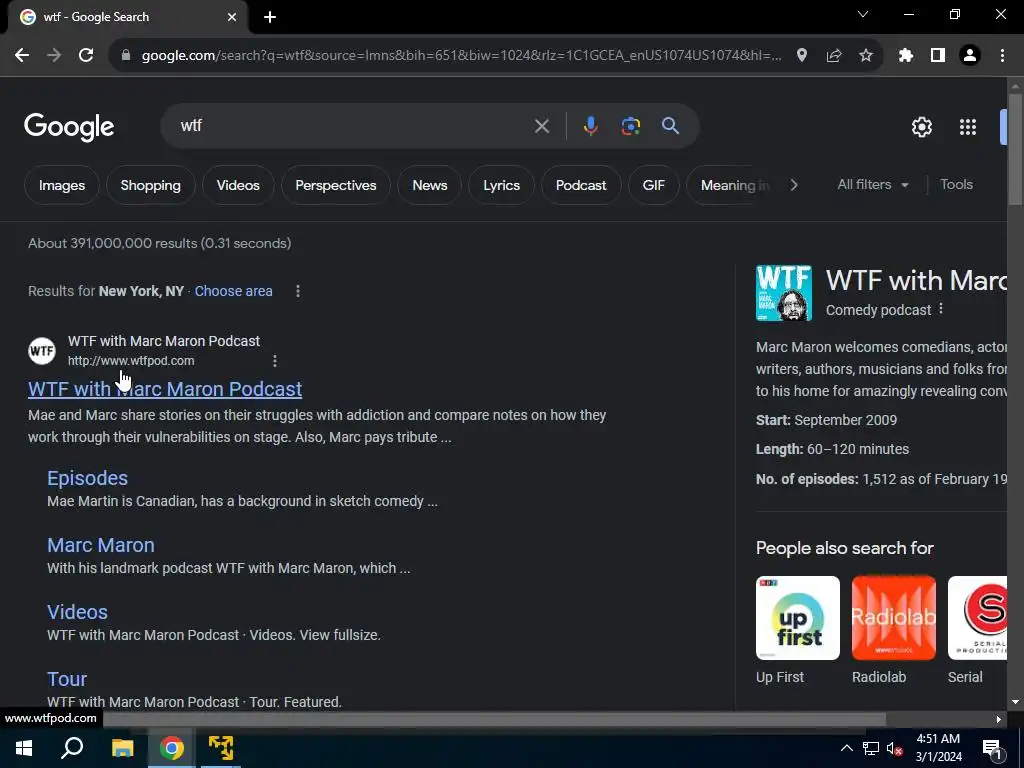This screenshot has height=768, width=1024.
Task: Select the Lyrics filter chip
Action: click(x=502, y=185)
